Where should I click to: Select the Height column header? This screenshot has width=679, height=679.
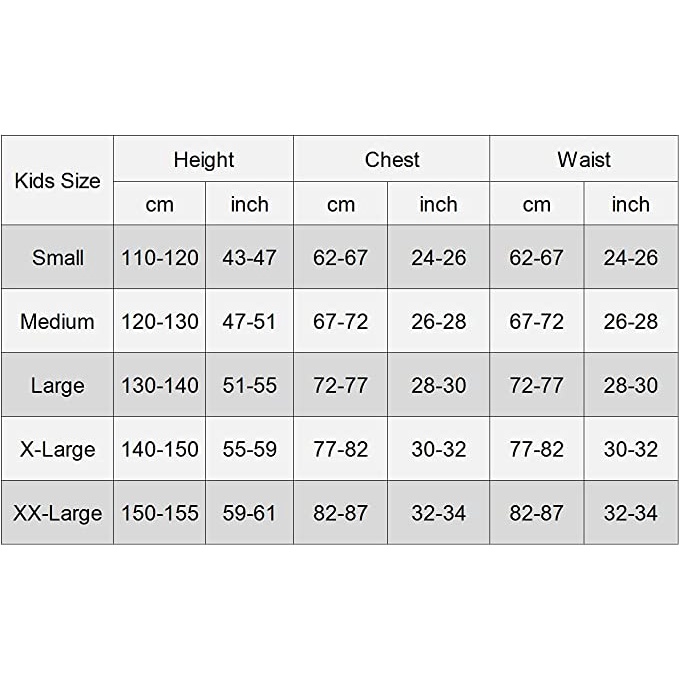203,160
